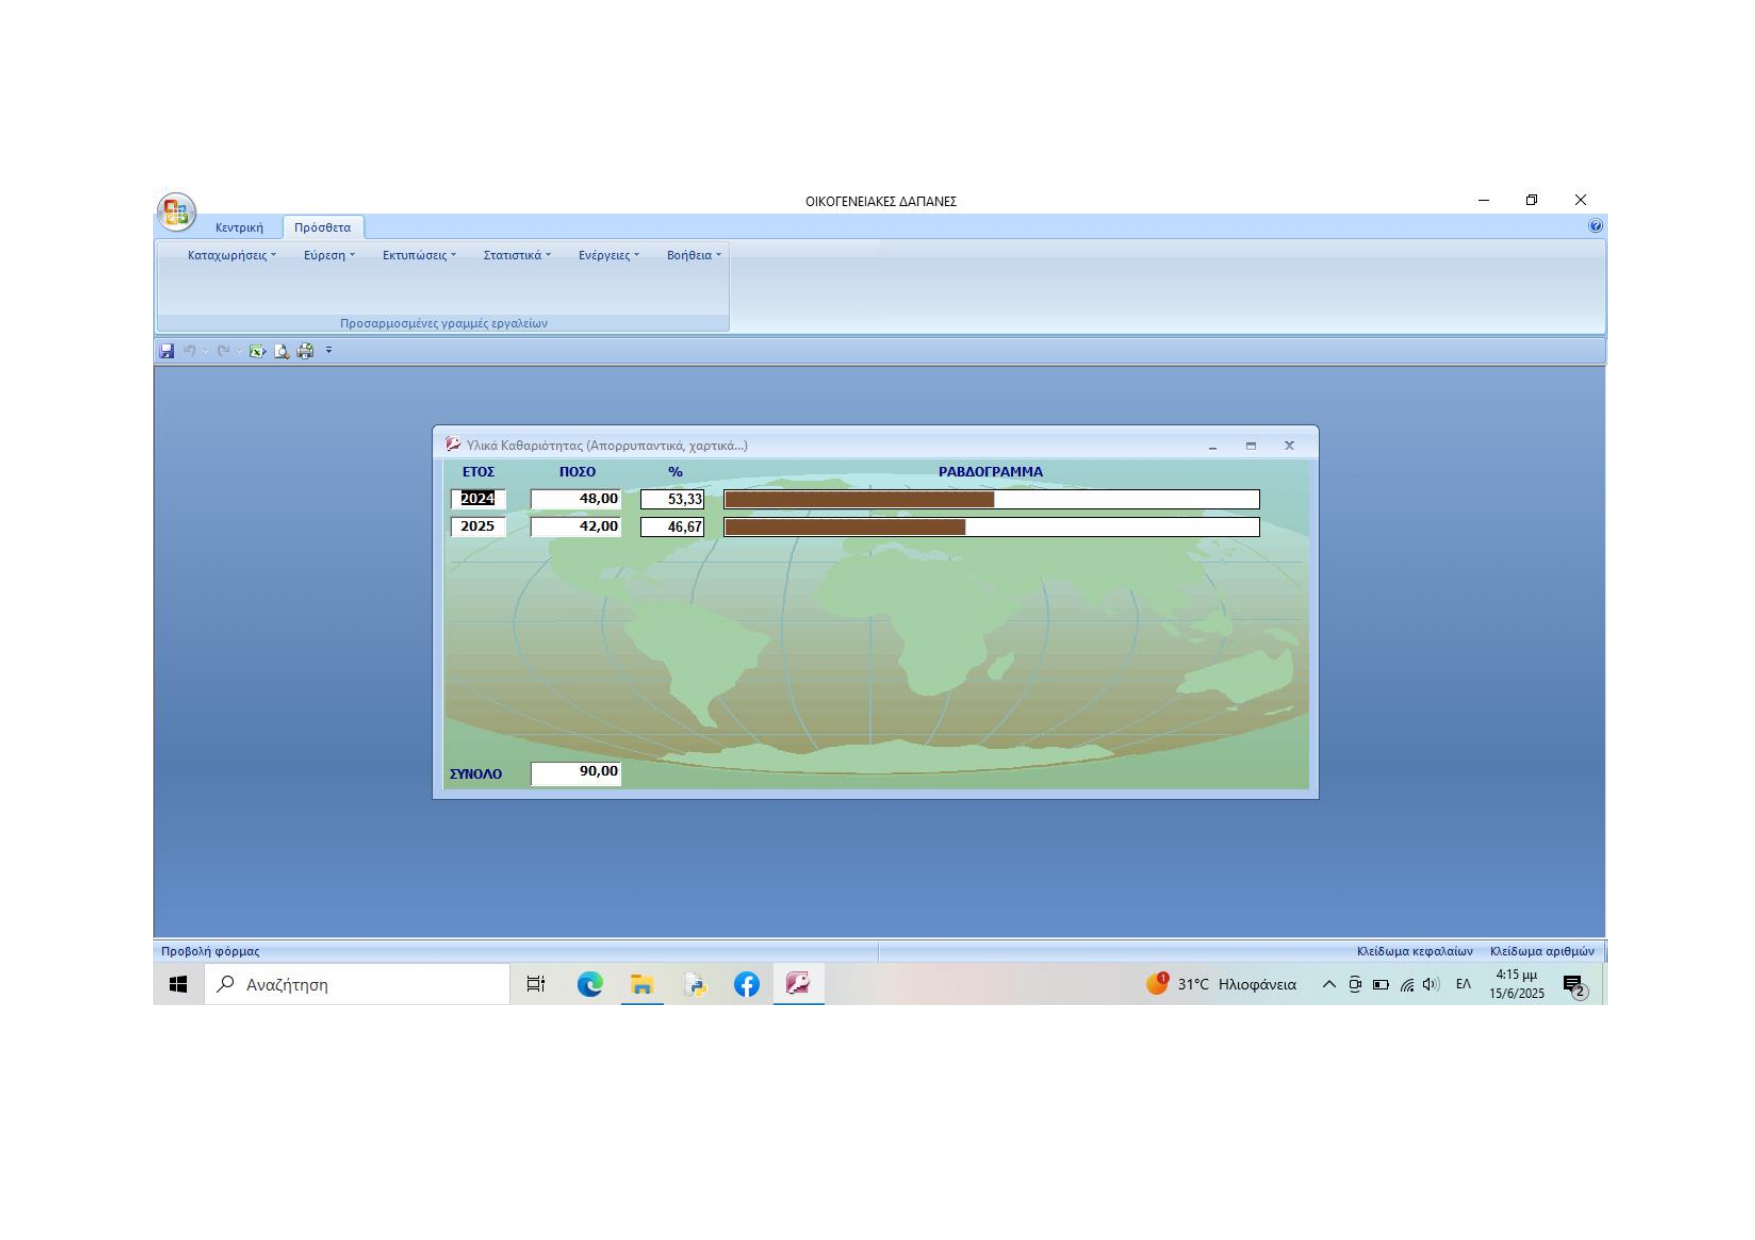Switch to the Κεντρική ribbon tab
1755x1240 pixels.
click(239, 228)
